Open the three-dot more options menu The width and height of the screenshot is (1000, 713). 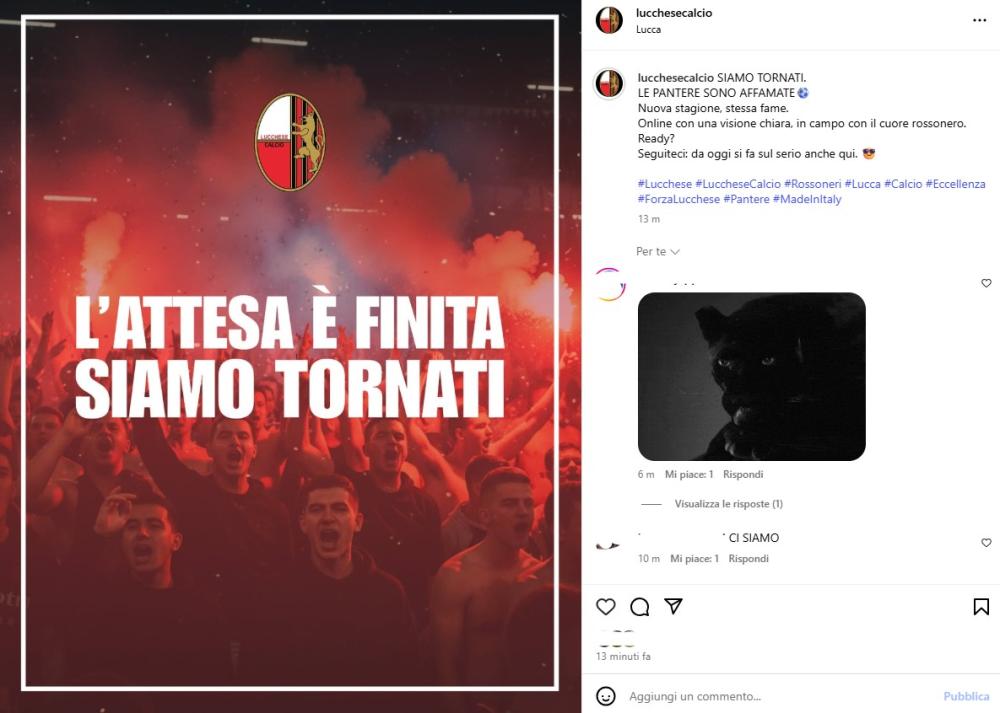(x=980, y=20)
